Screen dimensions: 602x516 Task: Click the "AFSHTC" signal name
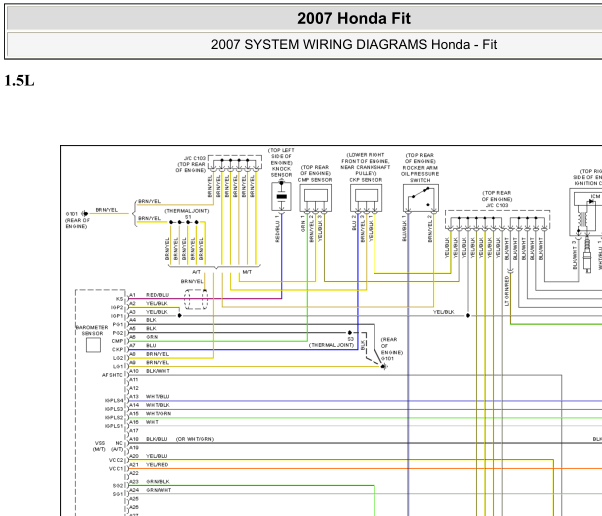point(112,375)
